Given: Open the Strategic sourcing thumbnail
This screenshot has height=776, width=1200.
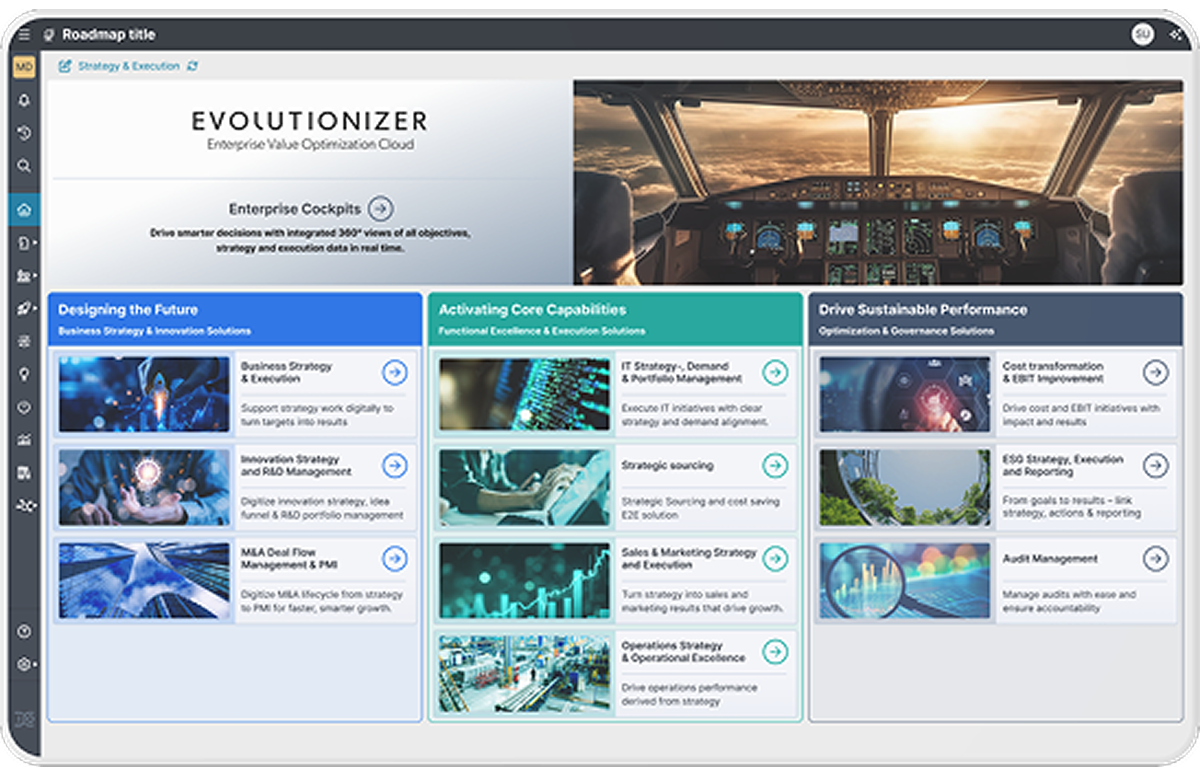Looking at the screenshot, I should (x=525, y=487).
